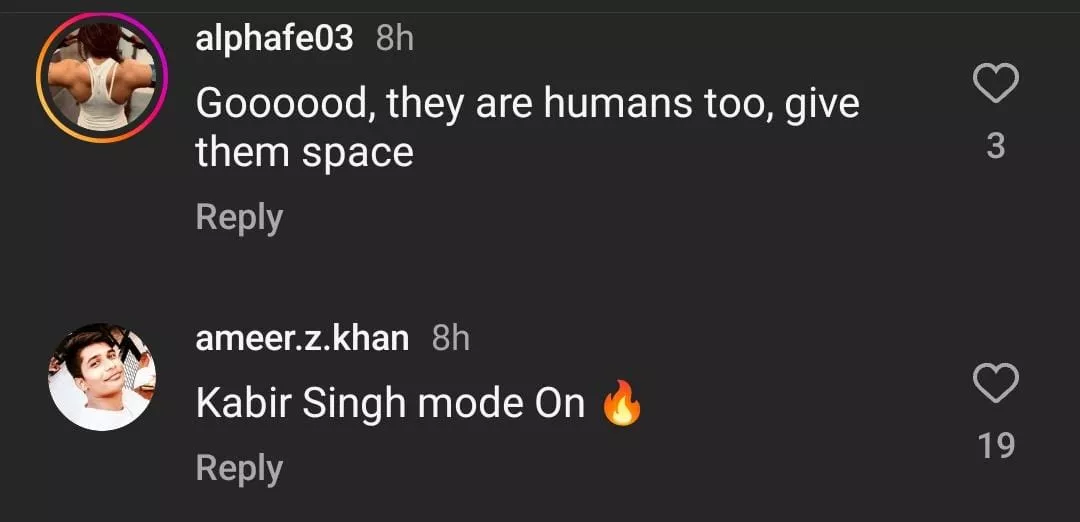Image resolution: width=1080 pixels, height=522 pixels.
Task: Like alphafe03's comment with the heart
Action: click(x=995, y=84)
